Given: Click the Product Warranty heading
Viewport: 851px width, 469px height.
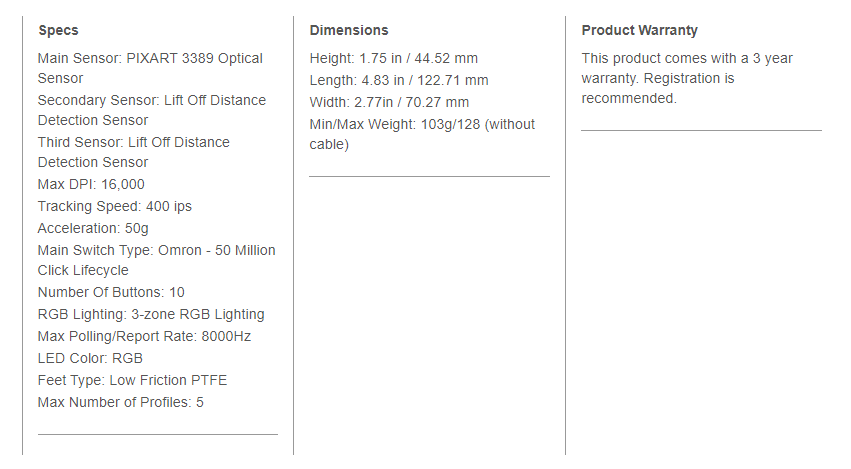Looking at the screenshot, I should tap(639, 30).
